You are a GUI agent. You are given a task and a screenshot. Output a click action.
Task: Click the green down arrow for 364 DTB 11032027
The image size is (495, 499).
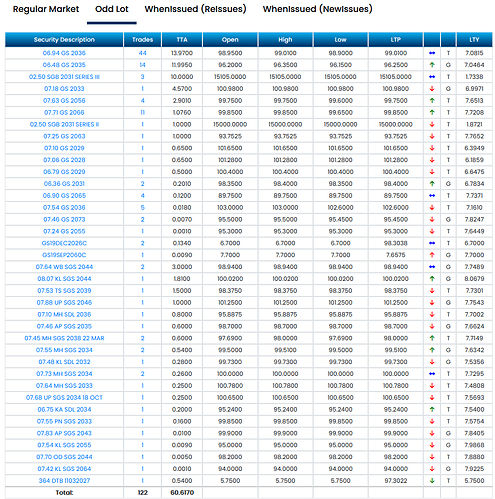(x=432, y=481)
